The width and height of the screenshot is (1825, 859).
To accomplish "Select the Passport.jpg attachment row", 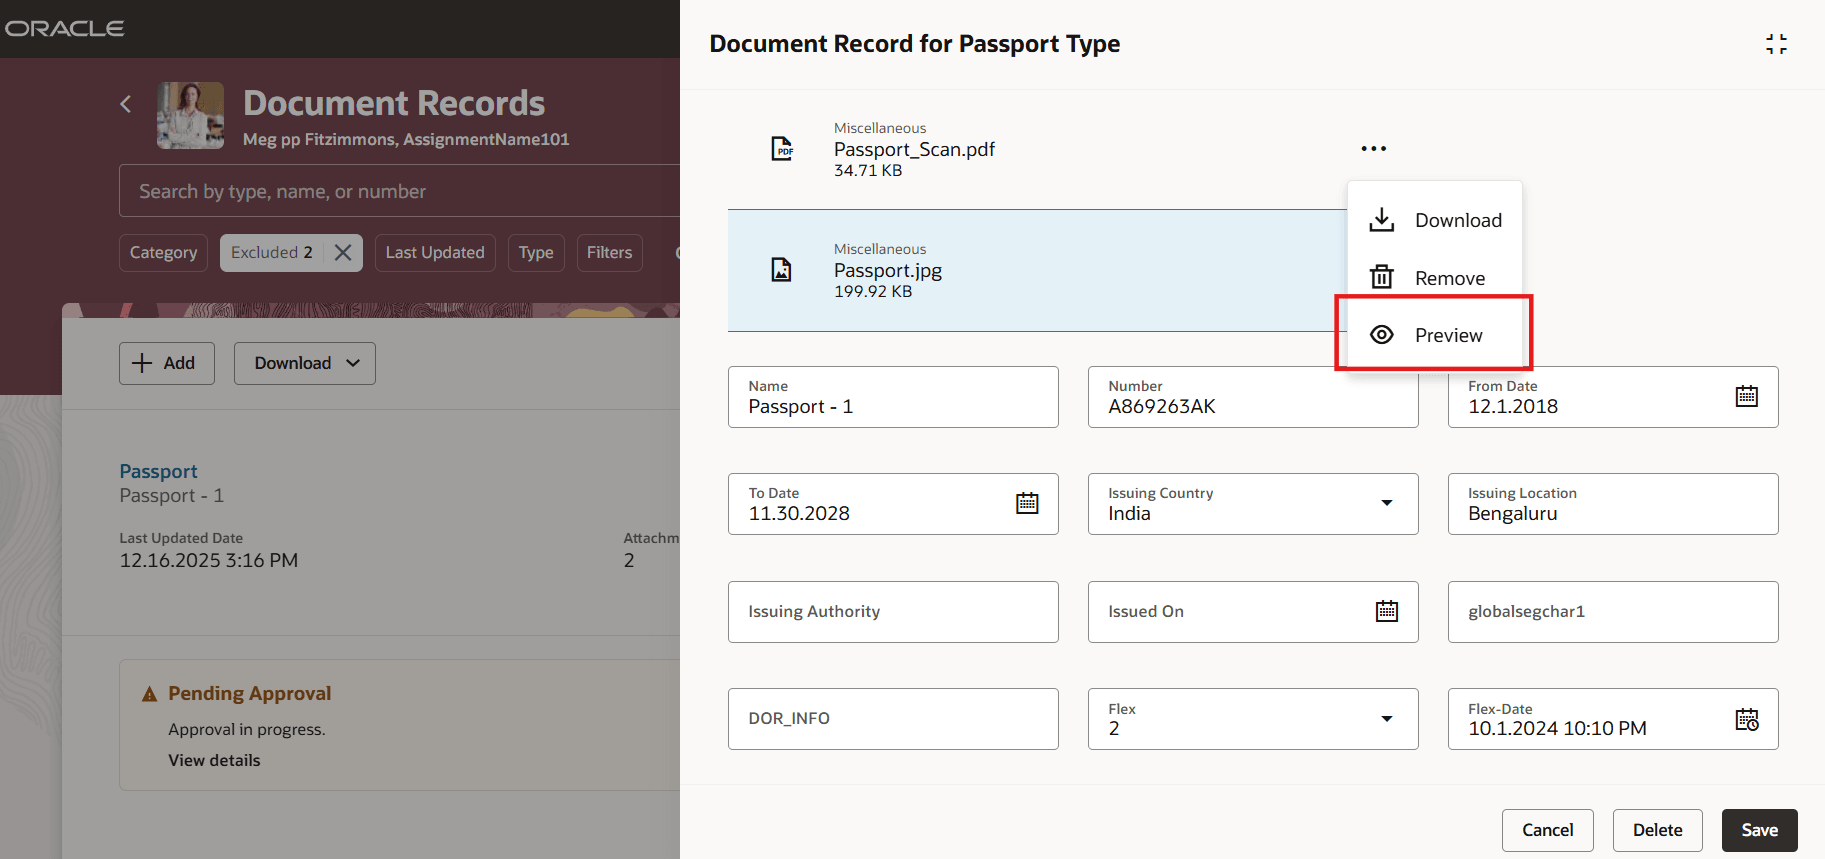I will pos(1037,270).
